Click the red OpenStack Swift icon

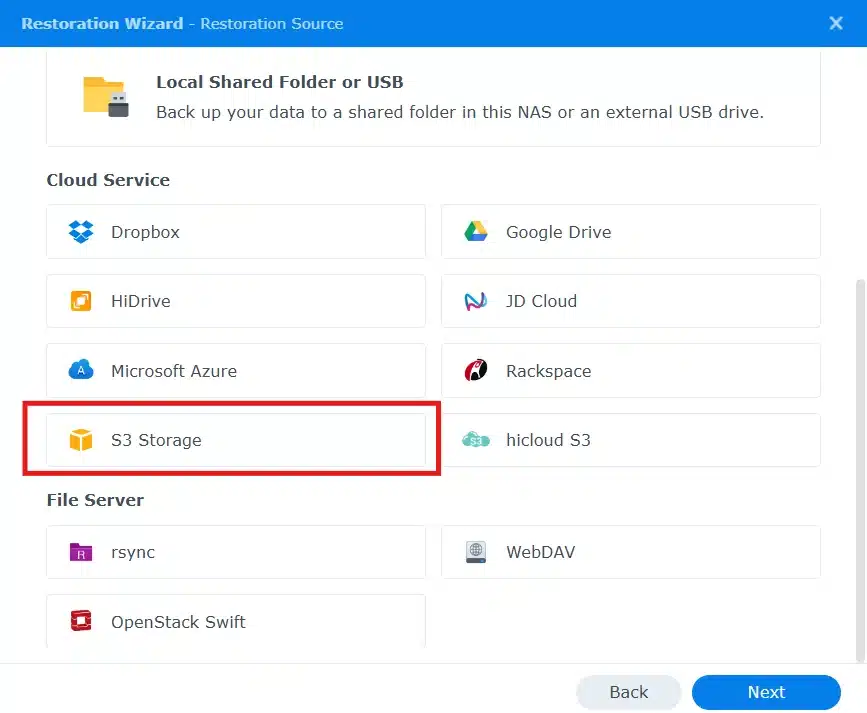pos(81,622)
